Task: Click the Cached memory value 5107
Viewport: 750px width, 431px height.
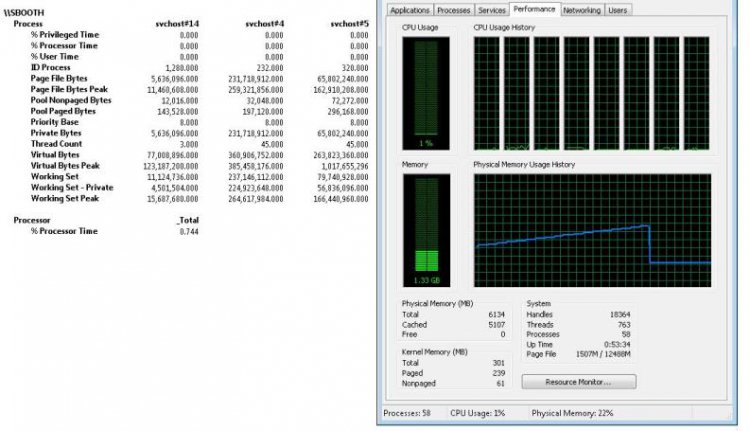Action: click(x=496, y=324)
